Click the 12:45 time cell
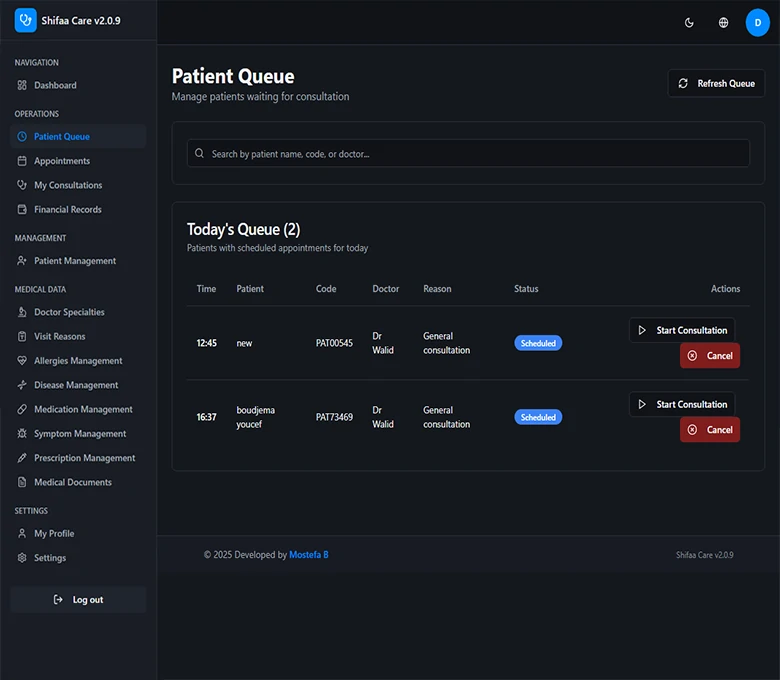Image resolution: width=780 pixels, height=680 pixels. [x=206, y=343]
